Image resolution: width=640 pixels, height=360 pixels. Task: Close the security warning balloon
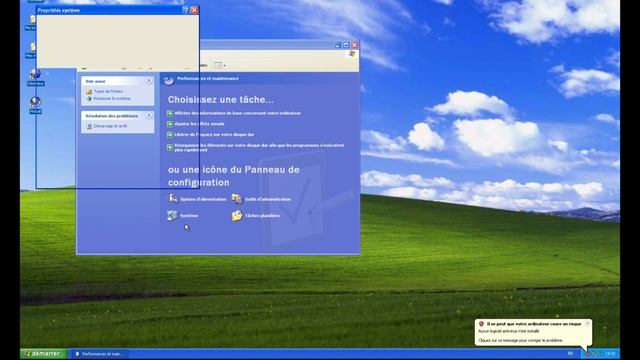tap(587, 323)
